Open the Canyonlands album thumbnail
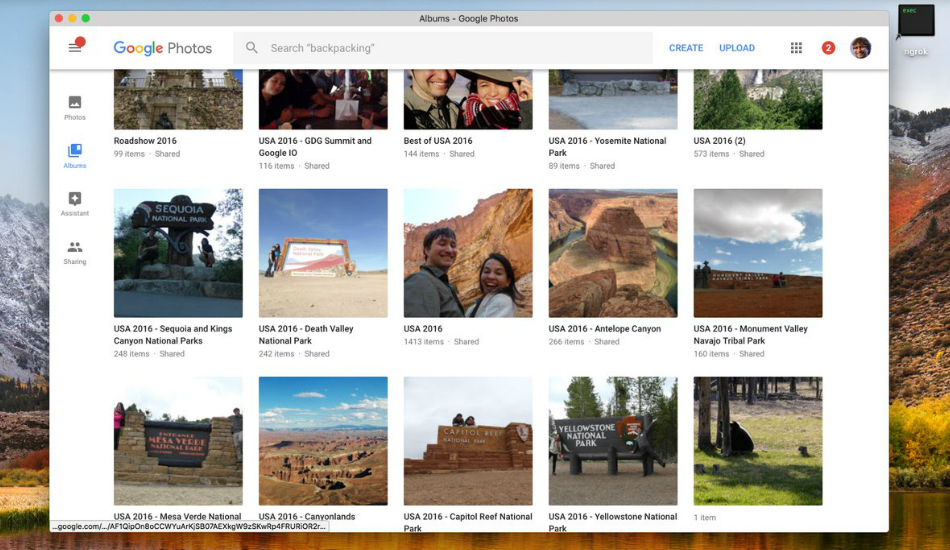This screenshot has height=550, width=950. (x=323, y=441)
